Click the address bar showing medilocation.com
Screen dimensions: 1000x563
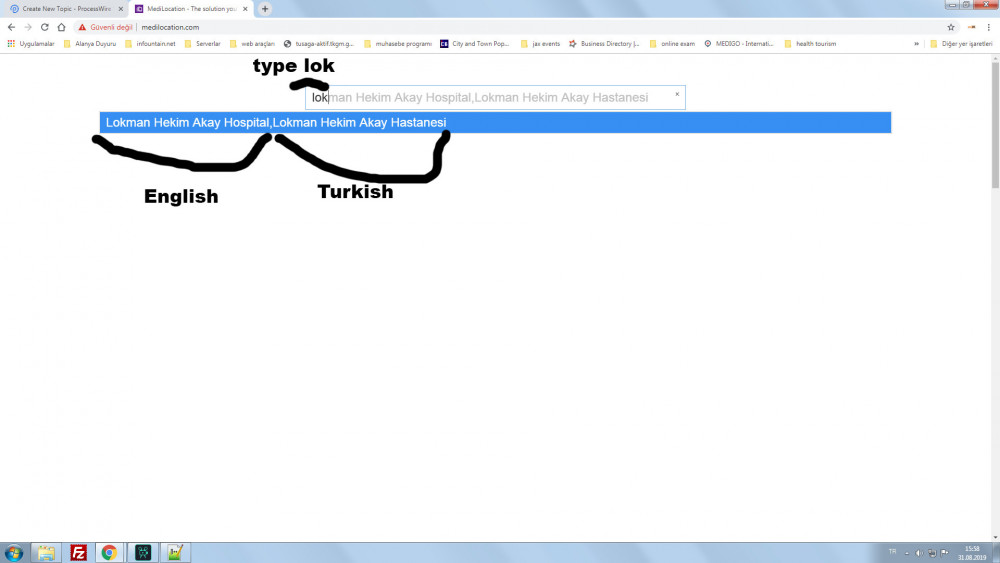pos(510,27)
